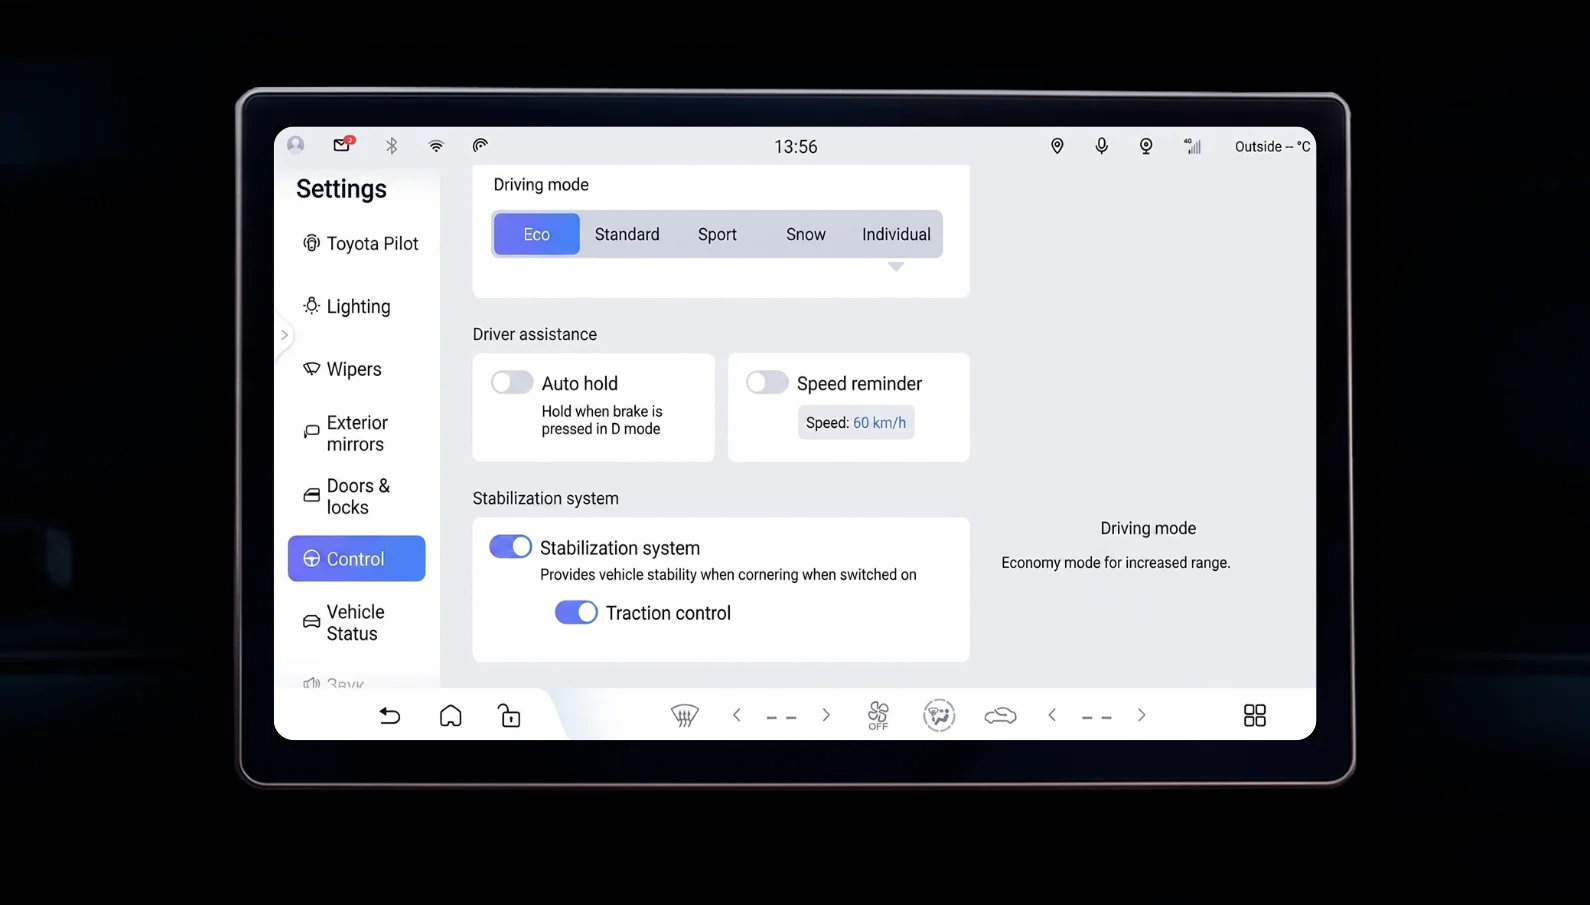
Task: Tap the fan OFF climate icon
Action: click(878, 715)
